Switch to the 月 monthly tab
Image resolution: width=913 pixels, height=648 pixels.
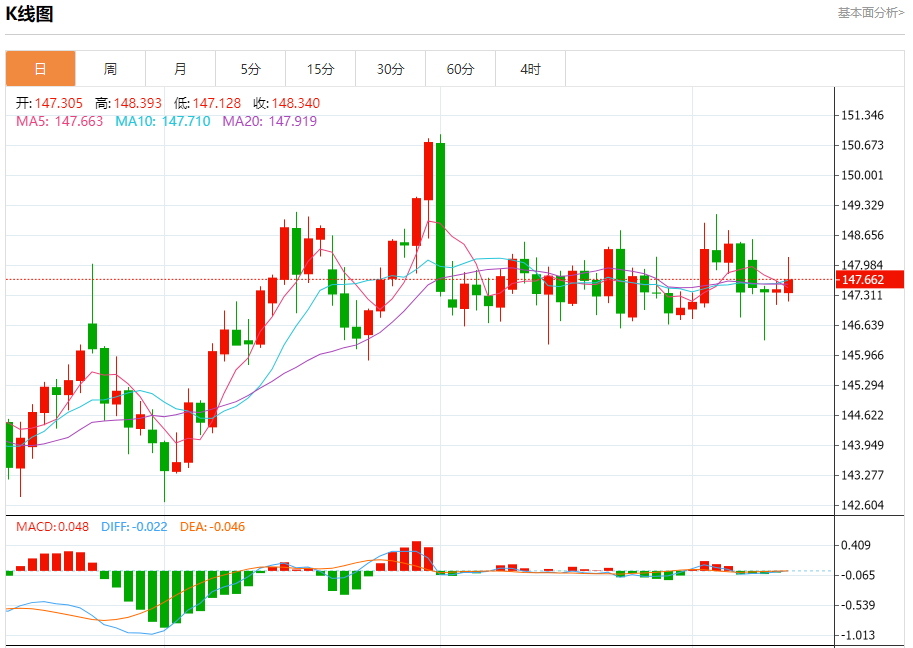click(x=180, y=69)
